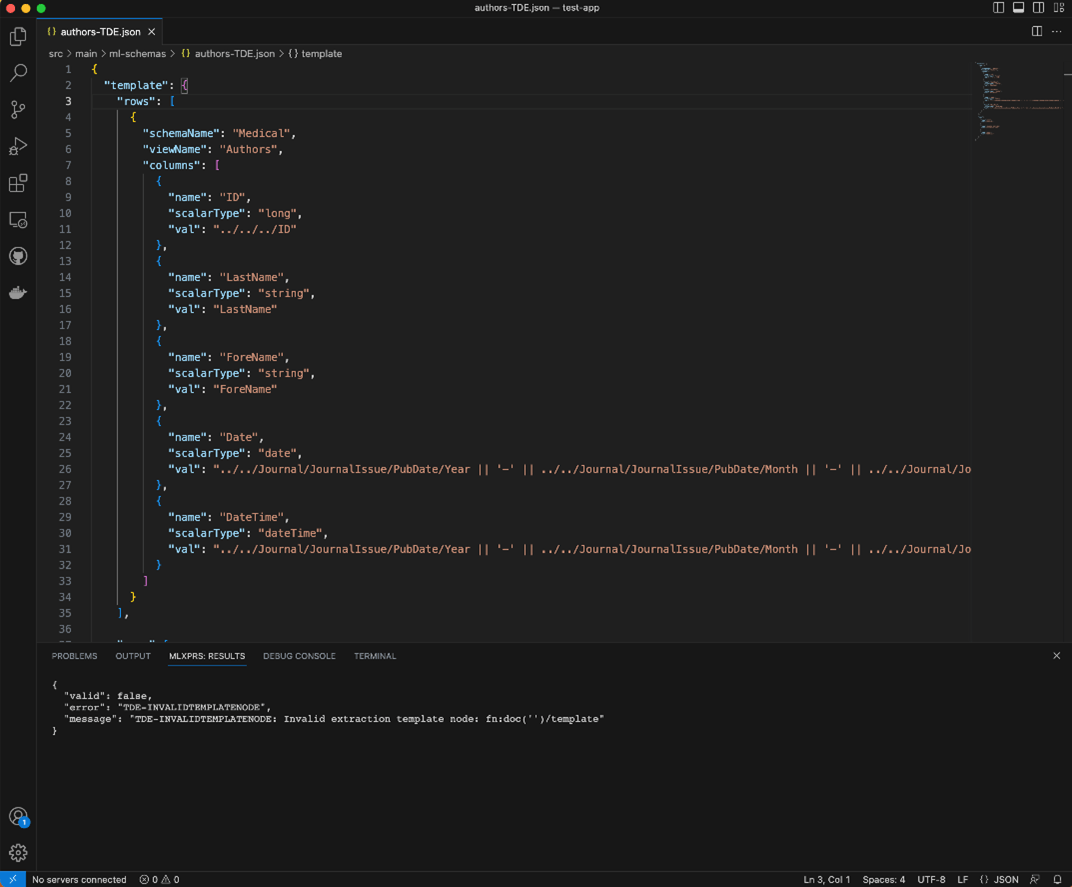Image resolution: width=1072 pixels, height=887 pixels.
Task: Open the Run and Debug view
Action: click(18, 147)
